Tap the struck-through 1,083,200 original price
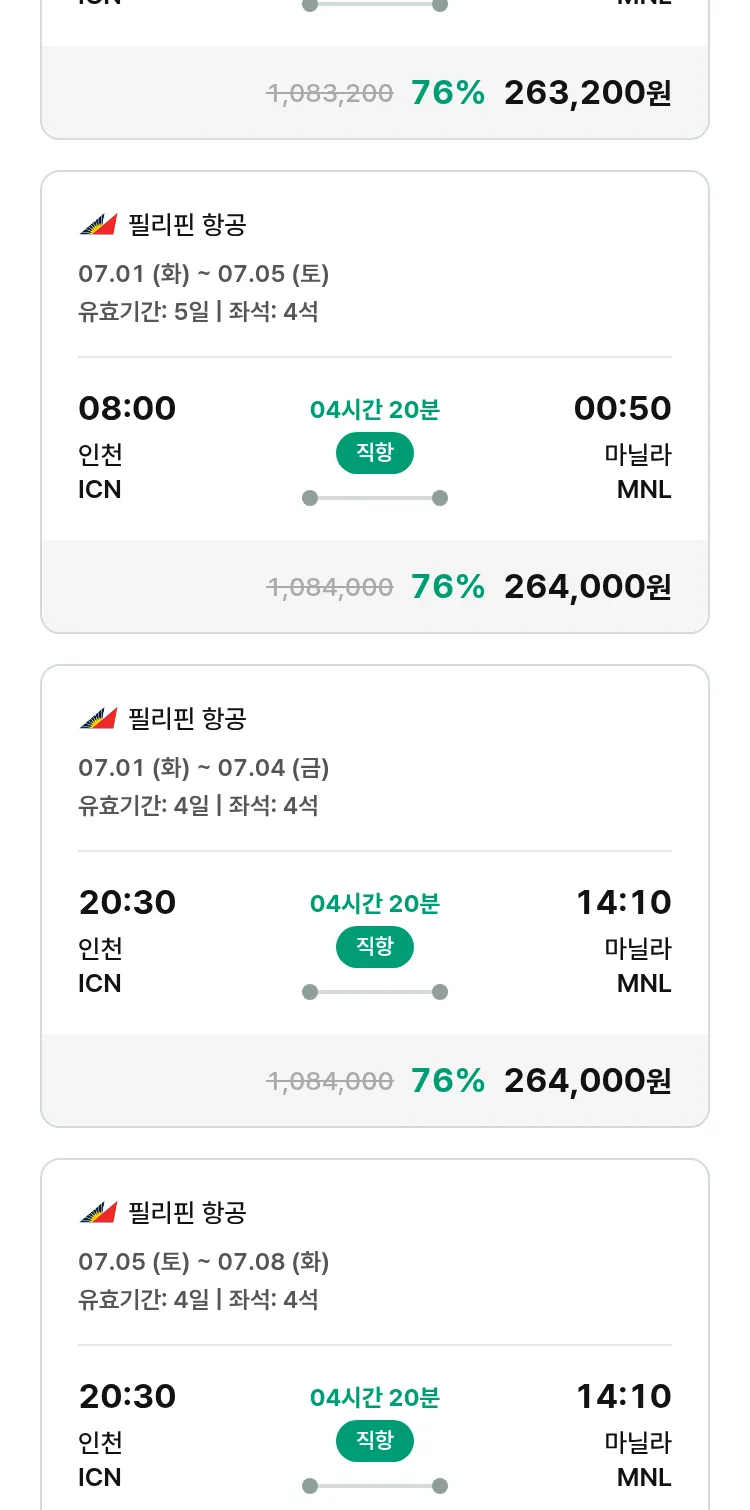The width and height of the screenshot is (750, 1510). (330, 93)
